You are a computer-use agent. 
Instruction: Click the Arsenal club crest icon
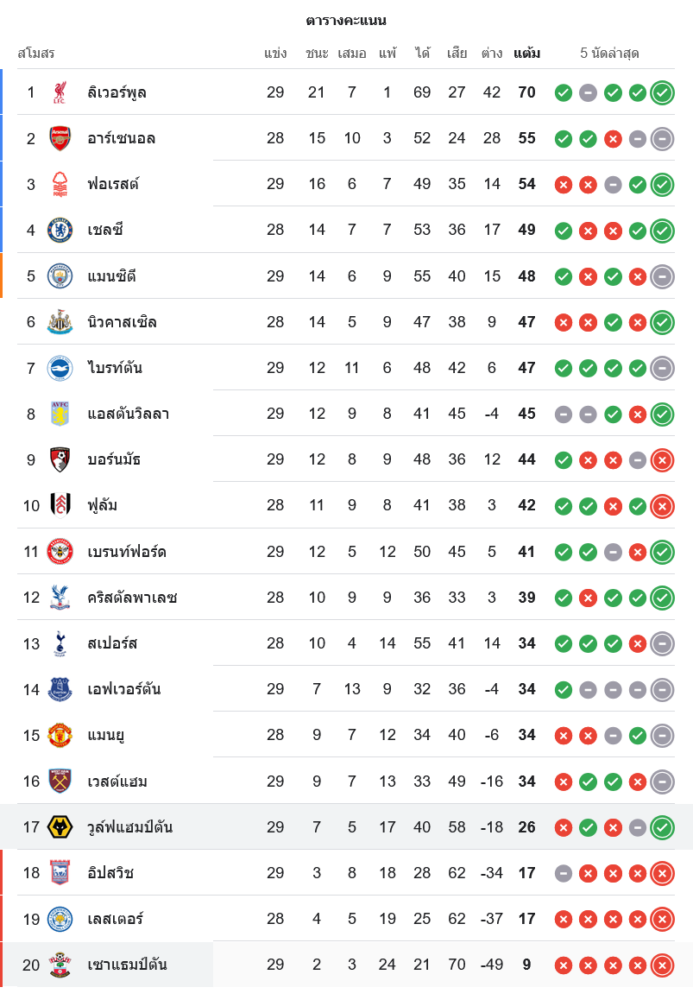60,139
